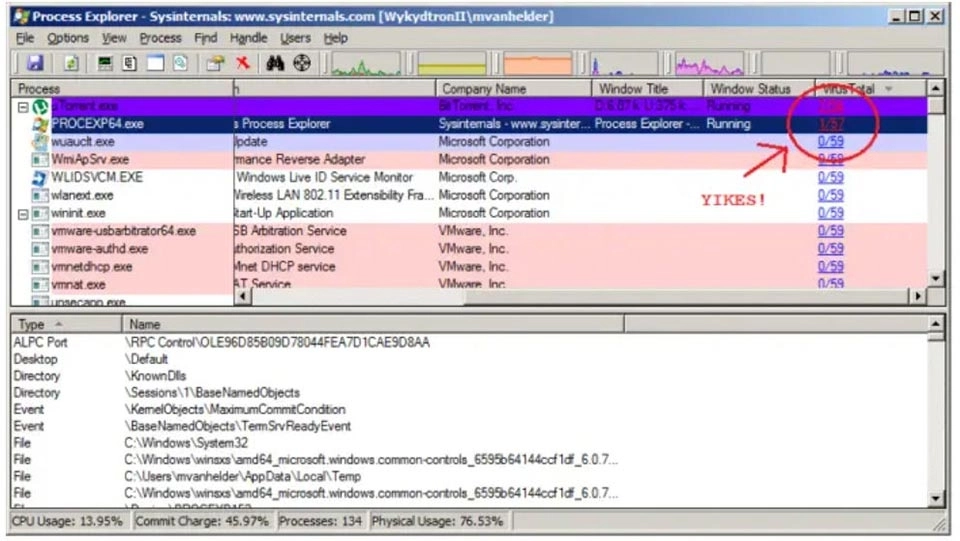Open the Options menu

(68, 38)
